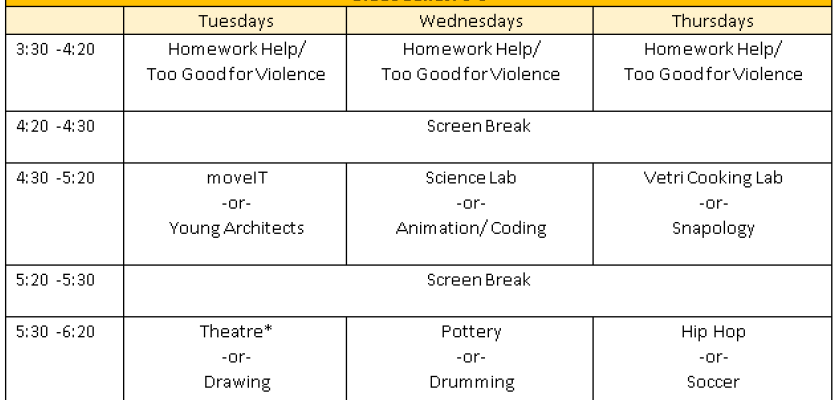Select the 5:30 -6:20 time cell
This screenshot has width=837, height=400.
click(x=57, y=332)
